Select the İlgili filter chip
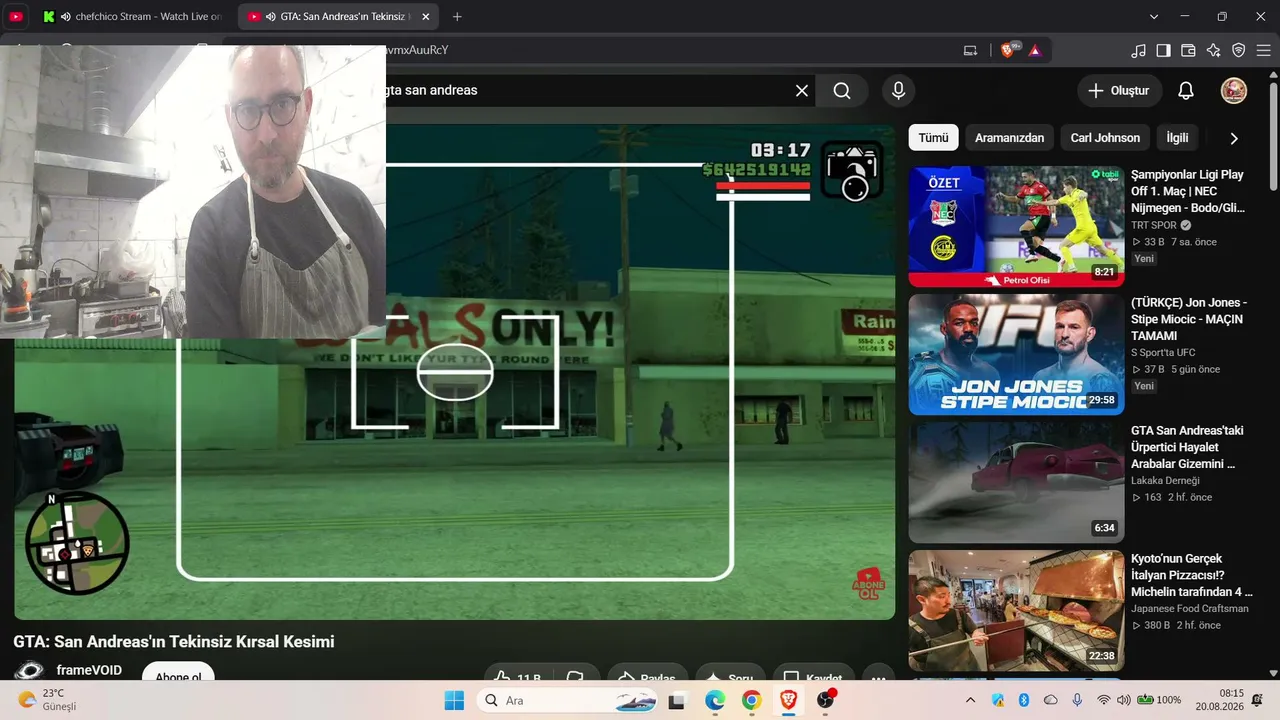1280x720 pixels. (x=1177, y=138)
